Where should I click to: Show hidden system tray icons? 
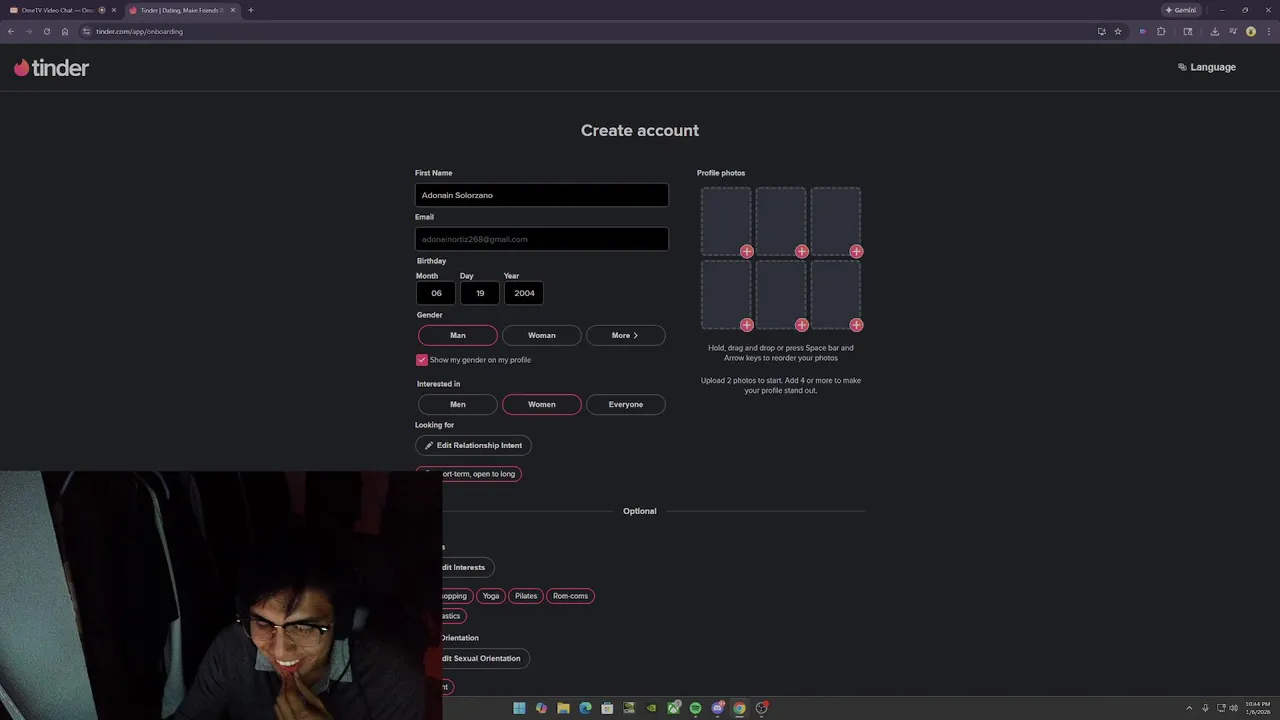[1189, 708]
